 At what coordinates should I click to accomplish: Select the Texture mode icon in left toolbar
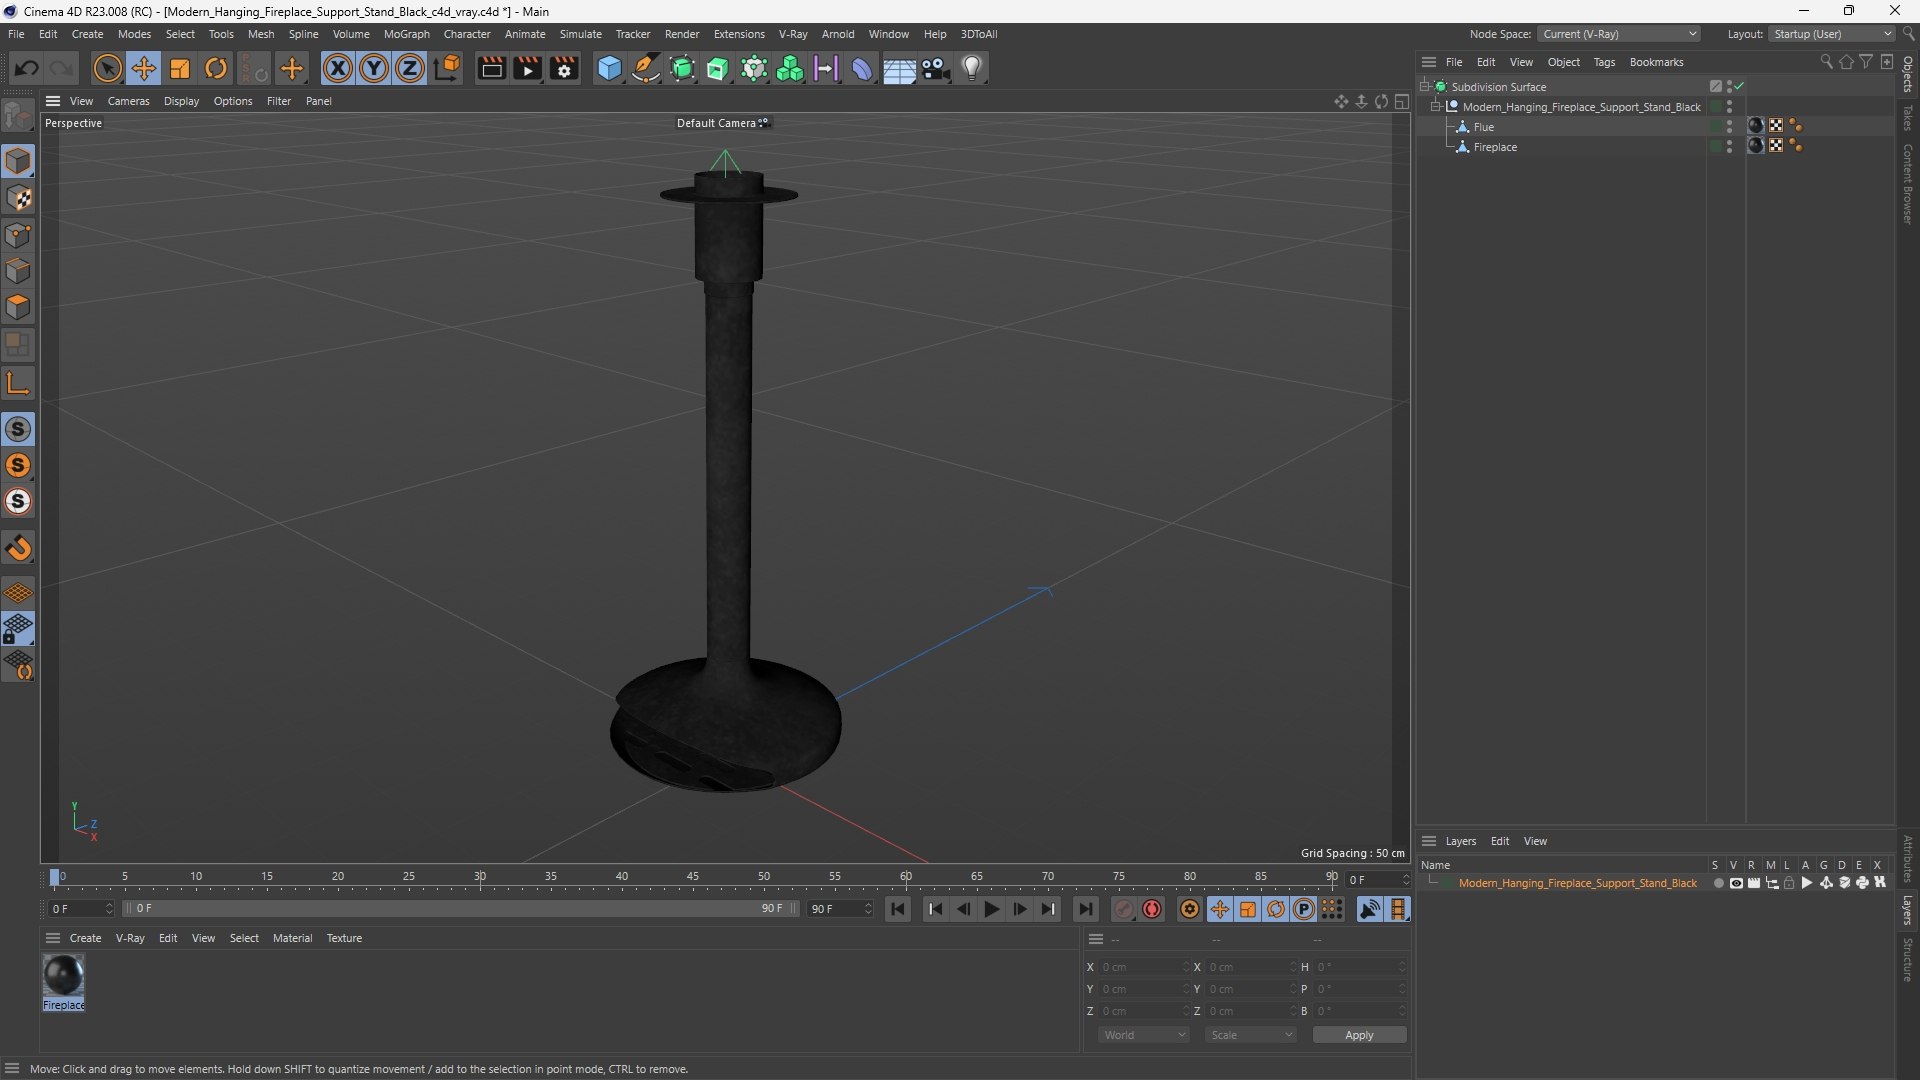(x=18, y=198)
